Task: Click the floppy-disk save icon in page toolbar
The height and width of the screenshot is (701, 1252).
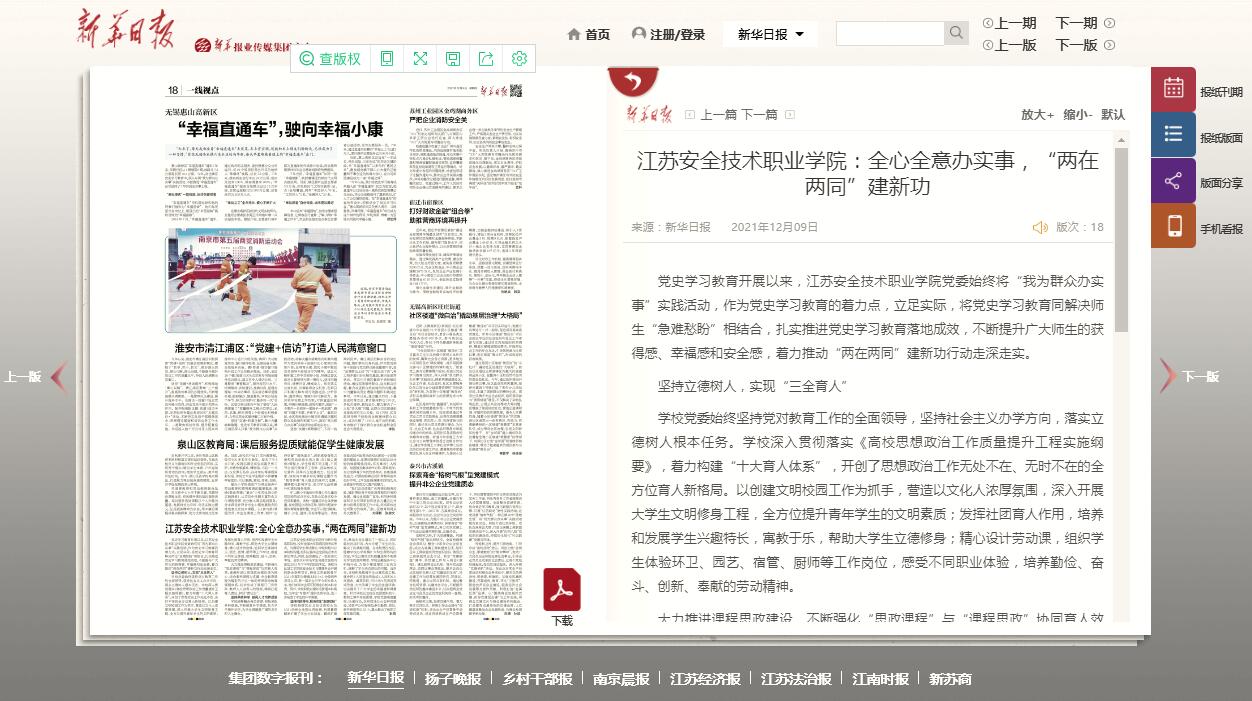Action: 453,59
